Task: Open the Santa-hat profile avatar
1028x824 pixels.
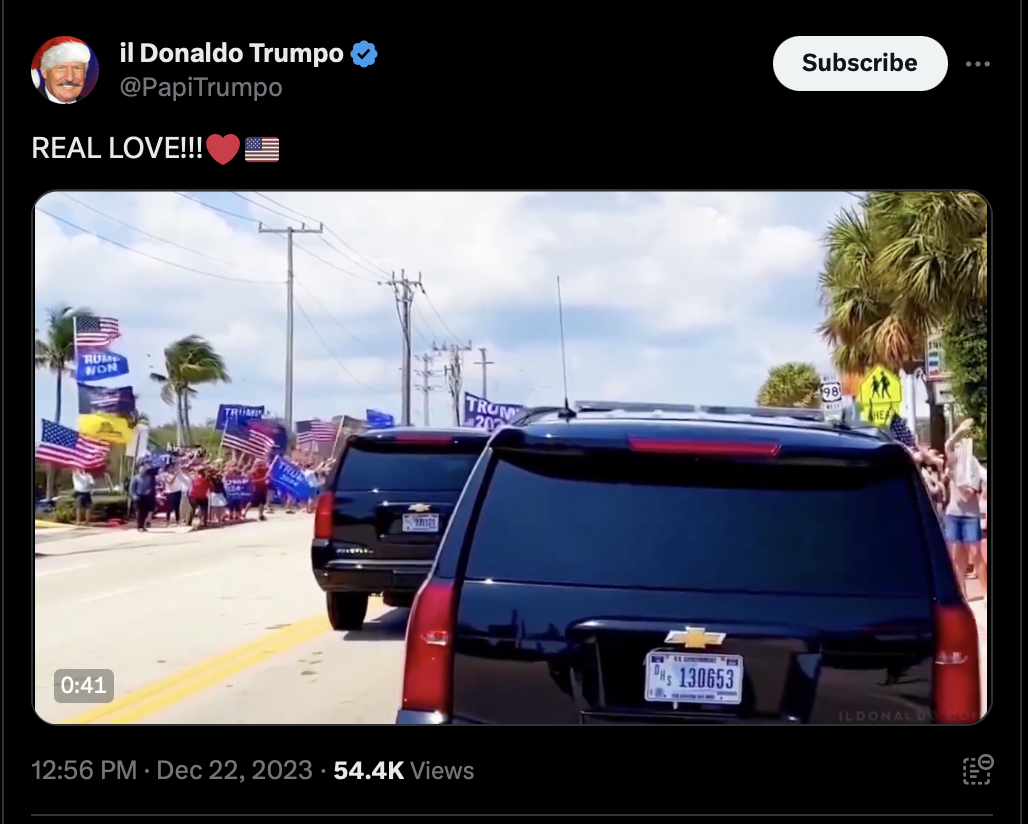Action: tap(65, 69)
